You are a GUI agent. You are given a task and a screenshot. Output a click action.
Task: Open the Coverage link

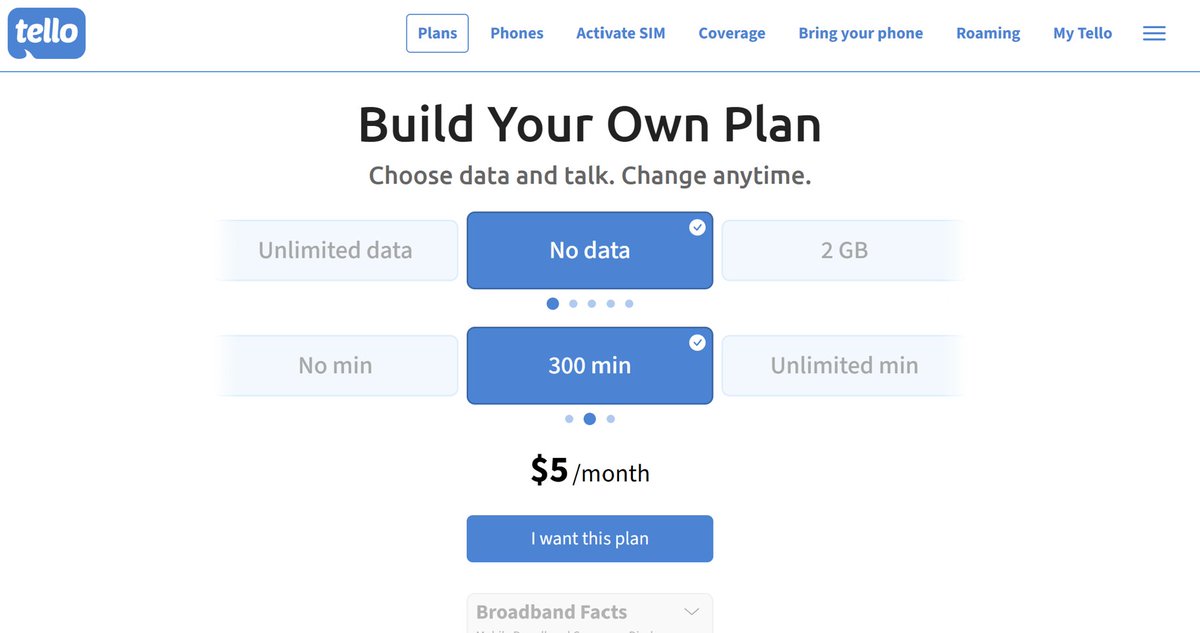click(x=732, y=33)
